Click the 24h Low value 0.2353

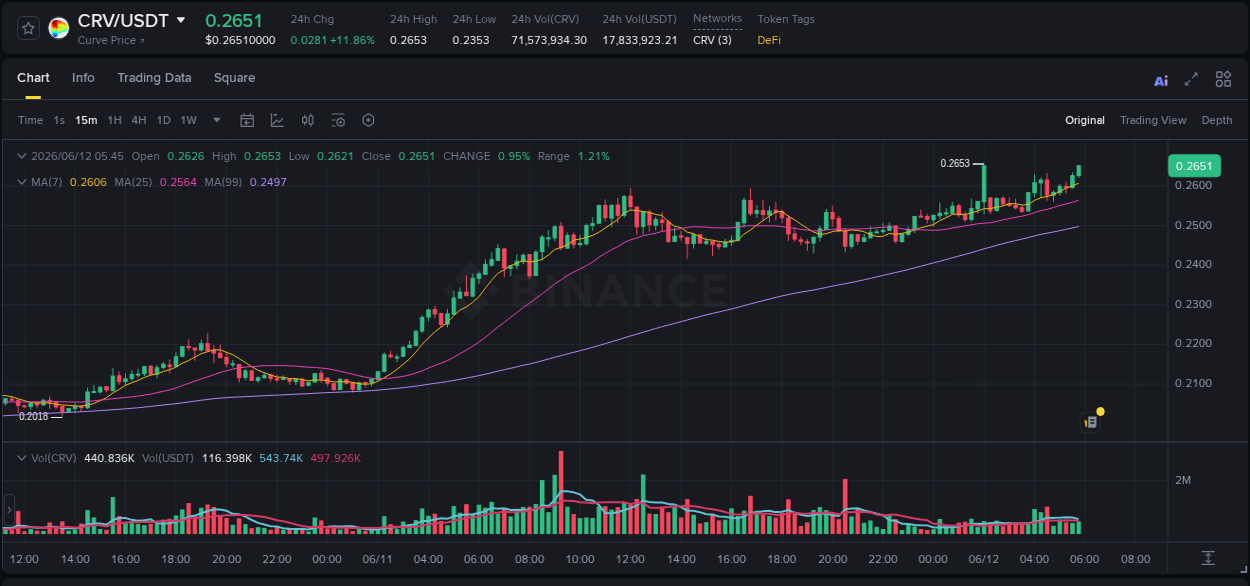tap(470, 40)
